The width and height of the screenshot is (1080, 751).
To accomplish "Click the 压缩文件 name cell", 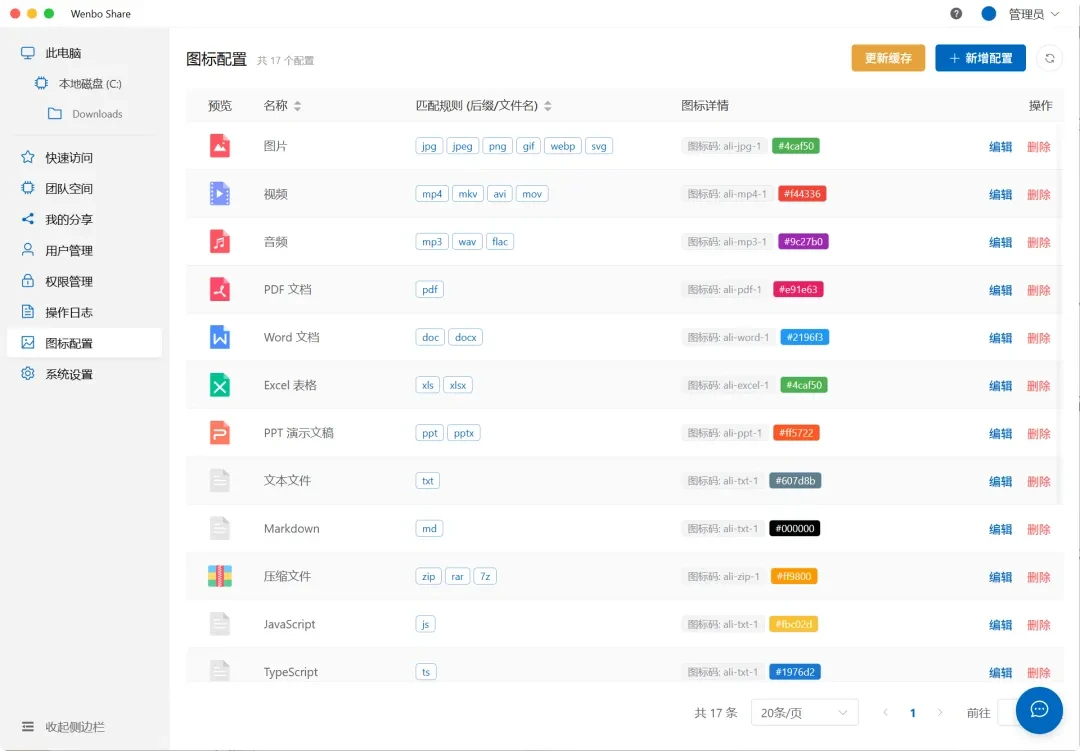I will coord(287,577).
